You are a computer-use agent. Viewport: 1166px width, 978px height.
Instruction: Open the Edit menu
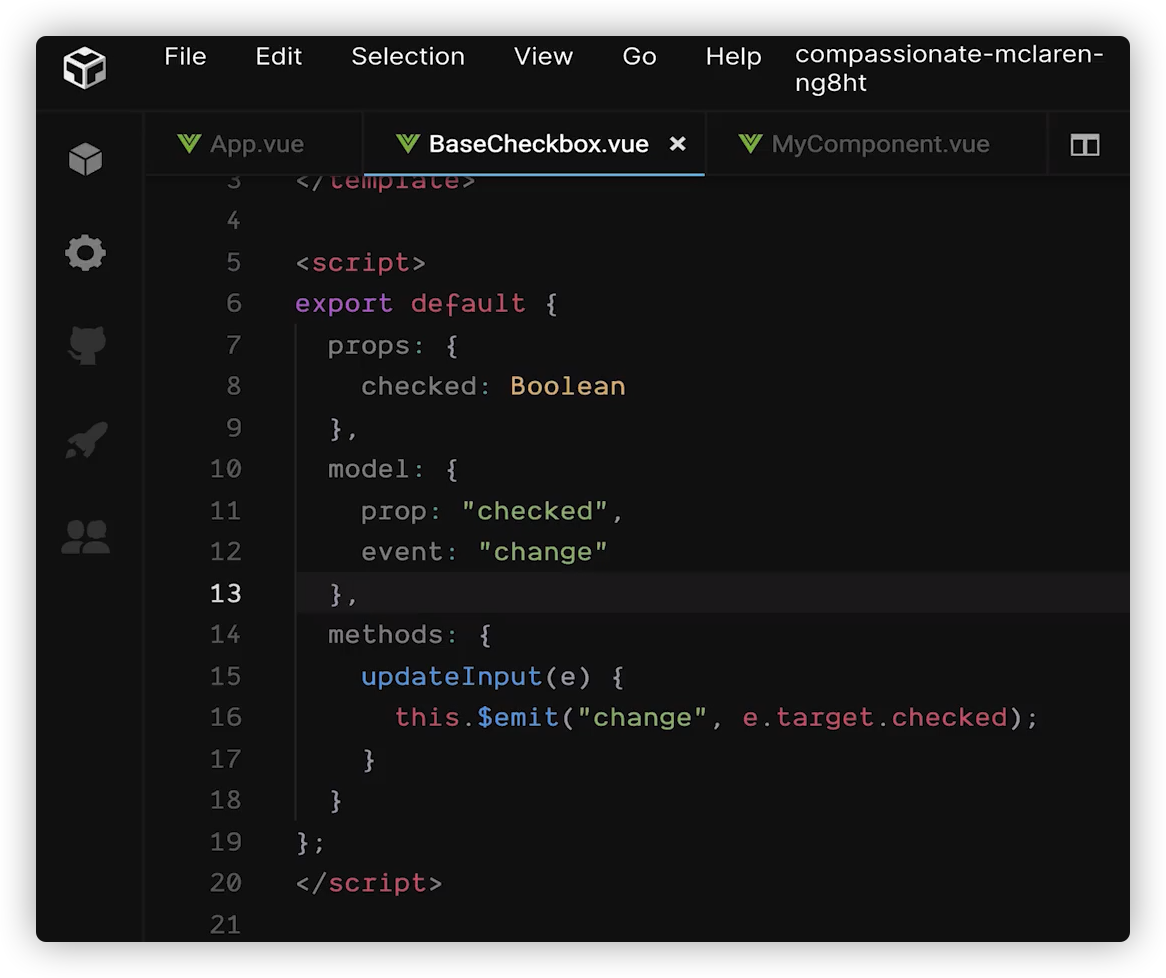(279, 57)
